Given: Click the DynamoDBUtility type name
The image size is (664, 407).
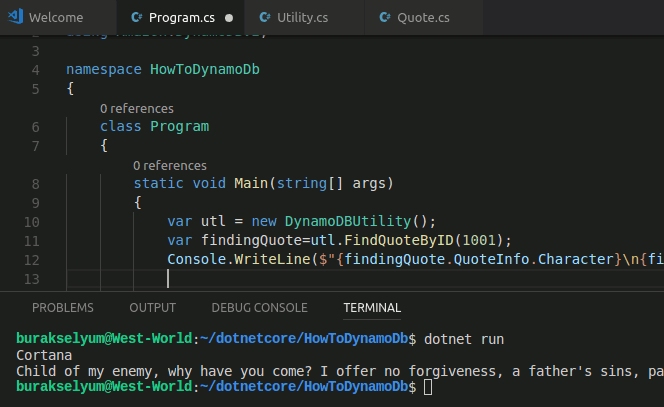Looking at the screenshot, I should point(348,221).
